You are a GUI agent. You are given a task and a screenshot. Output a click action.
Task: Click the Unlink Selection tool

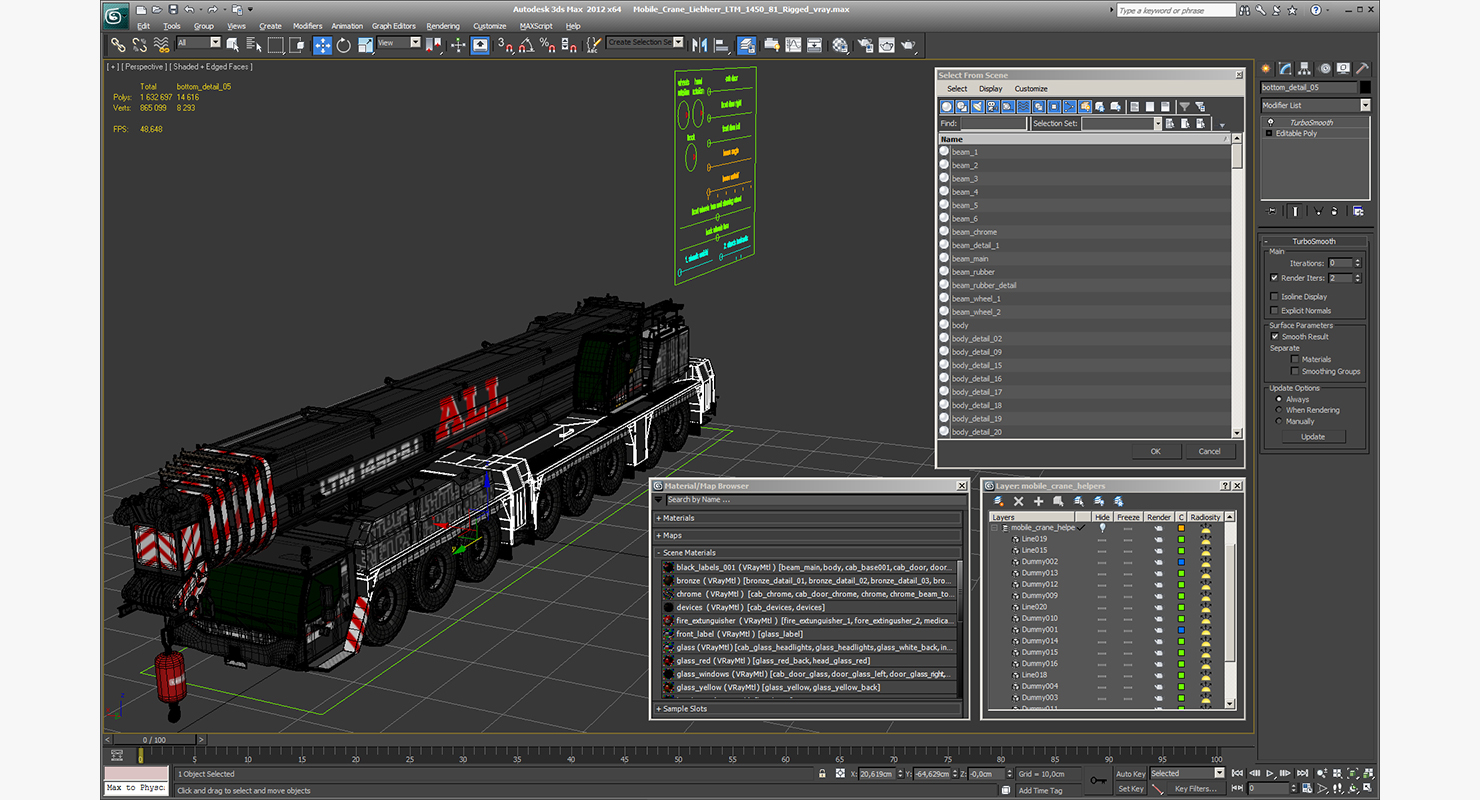pos(139,45)
